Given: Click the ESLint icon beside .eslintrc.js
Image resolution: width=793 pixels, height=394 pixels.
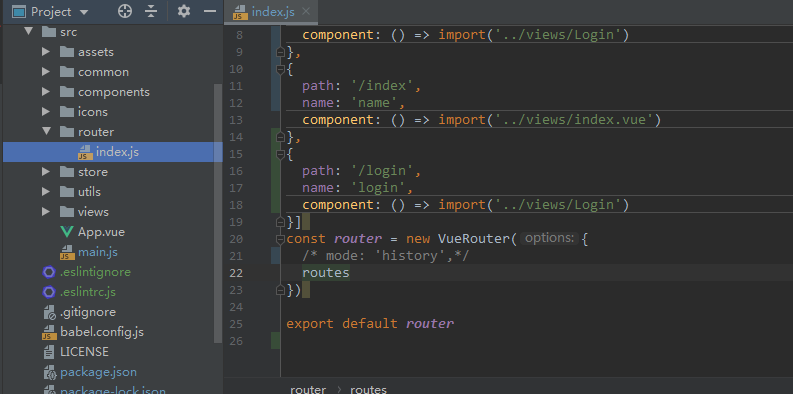Looking at the screenshot, I should [x=49, y=292].
